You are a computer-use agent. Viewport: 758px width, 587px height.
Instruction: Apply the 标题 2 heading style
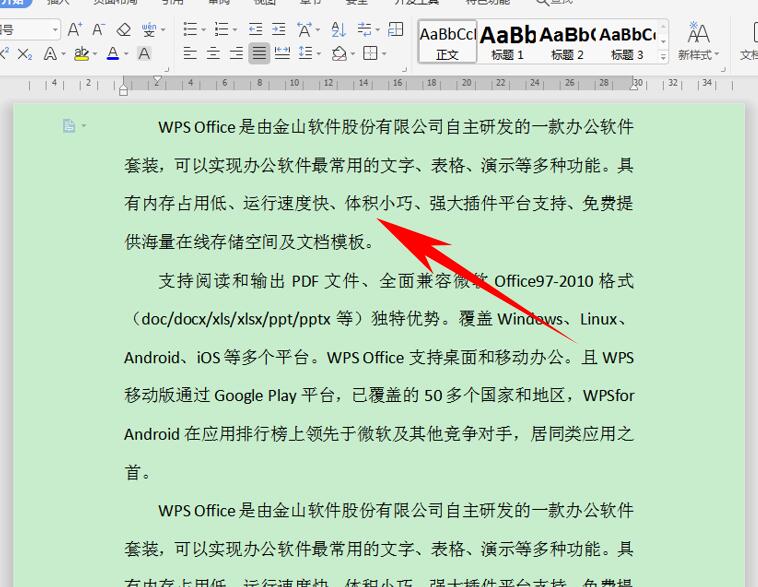[x=567, y=42]
